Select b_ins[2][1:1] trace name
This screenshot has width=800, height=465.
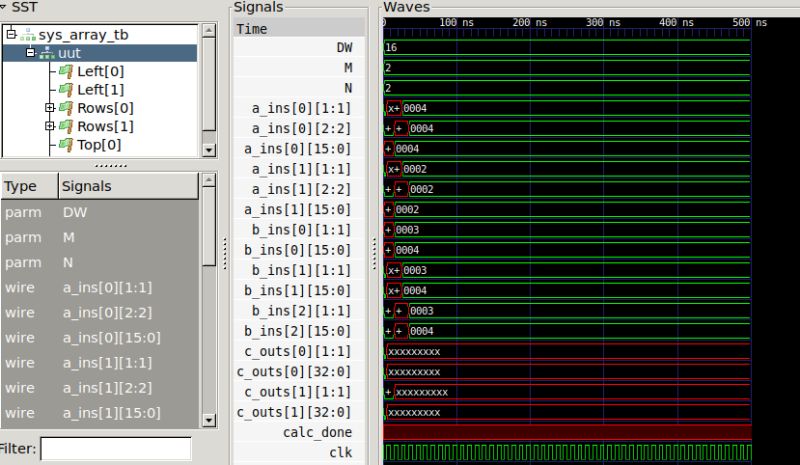[x=302, y=311]
